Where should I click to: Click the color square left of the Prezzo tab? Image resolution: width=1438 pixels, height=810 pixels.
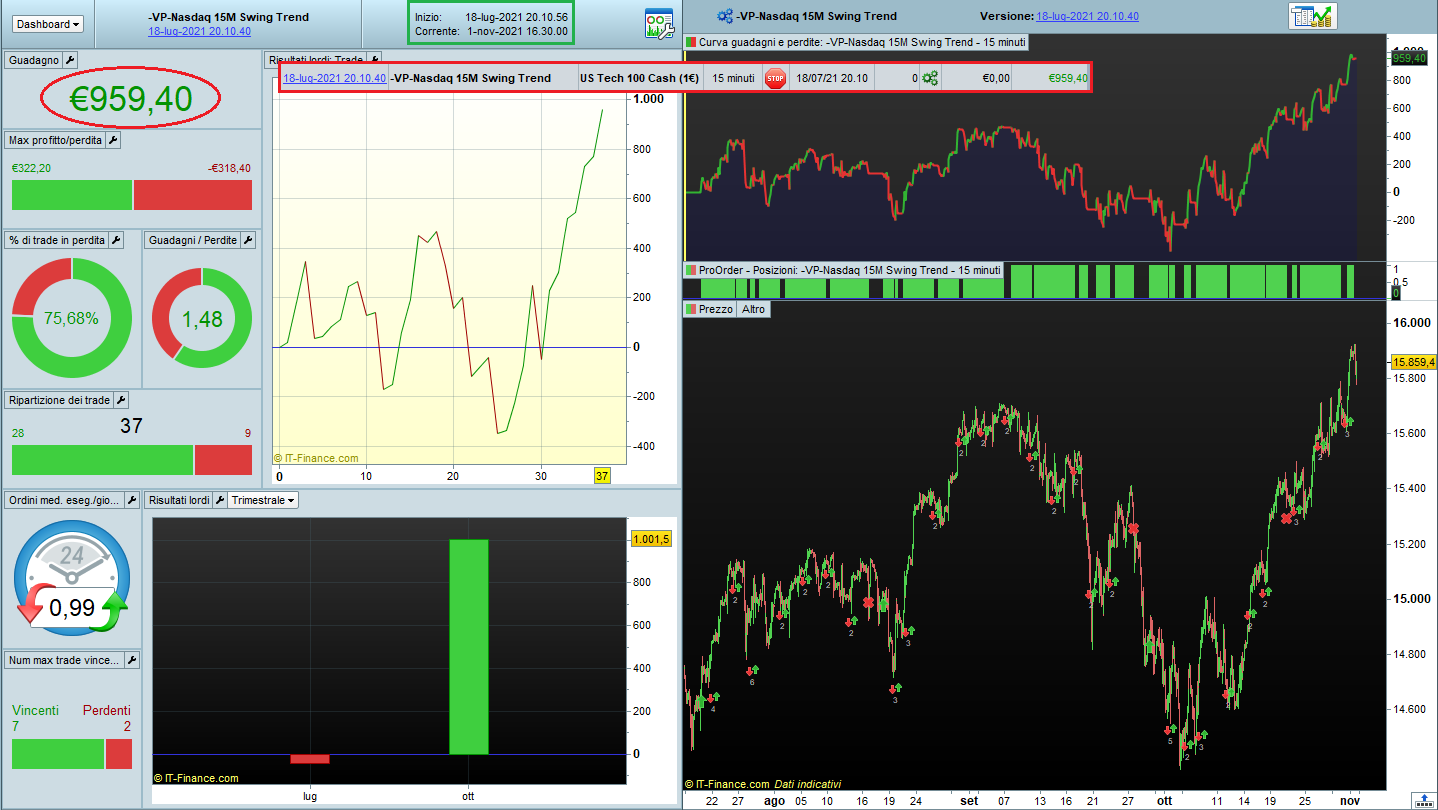[691, 310]
